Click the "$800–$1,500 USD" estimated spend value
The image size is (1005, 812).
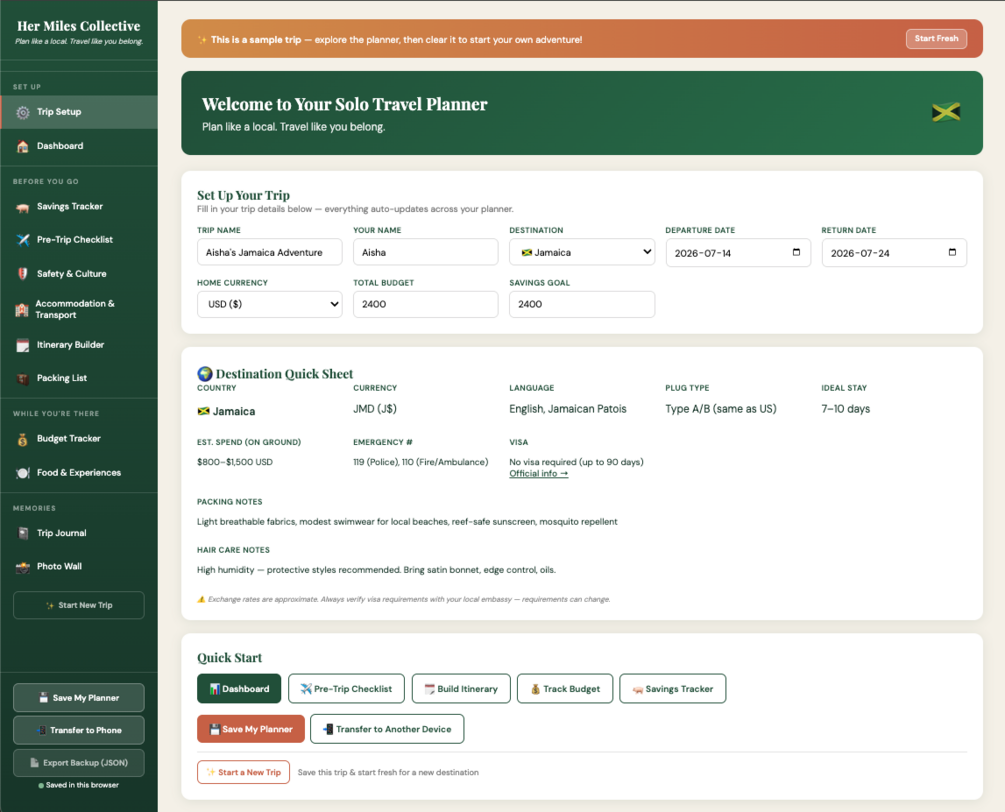click(235, 462)
